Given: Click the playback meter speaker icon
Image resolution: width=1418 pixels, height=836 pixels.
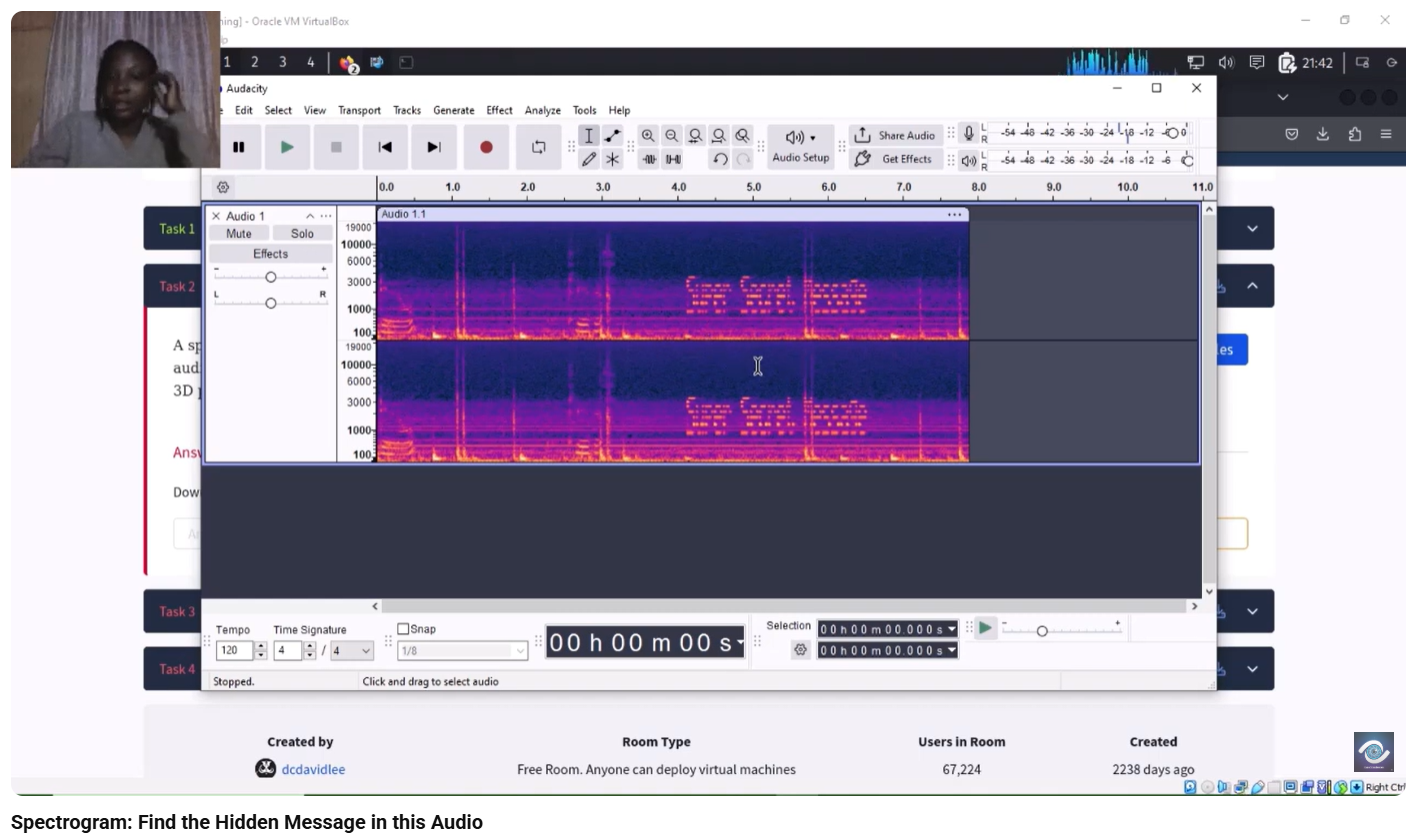Looking at the screenshot, I should pos(968,160).
